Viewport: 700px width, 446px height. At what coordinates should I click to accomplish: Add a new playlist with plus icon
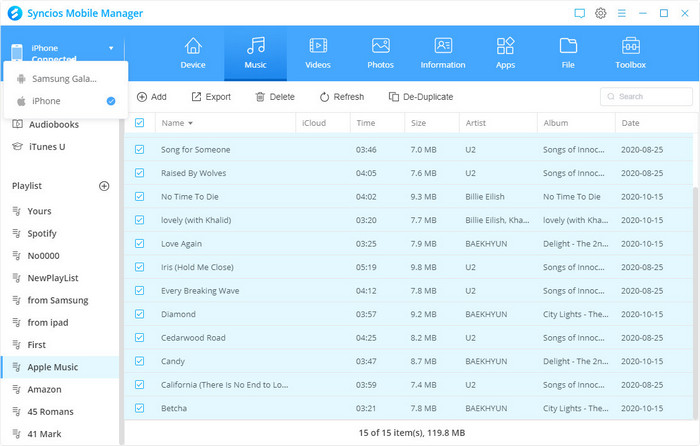pos(104,186)
